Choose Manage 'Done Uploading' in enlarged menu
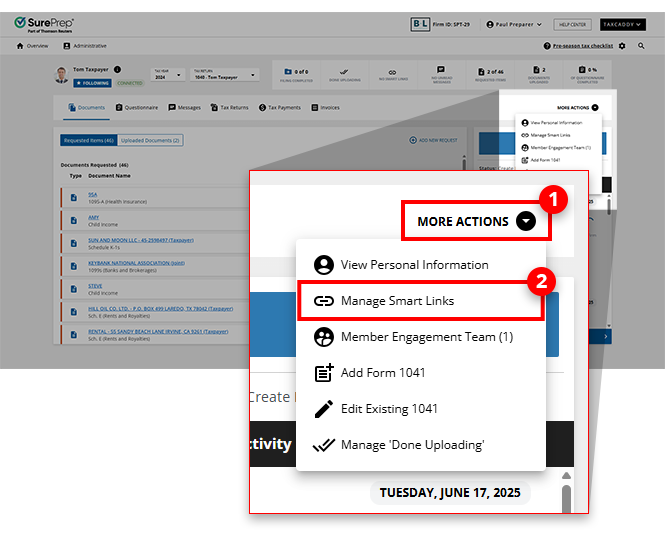This screenshot has width=665, height=537. point(421,445)
